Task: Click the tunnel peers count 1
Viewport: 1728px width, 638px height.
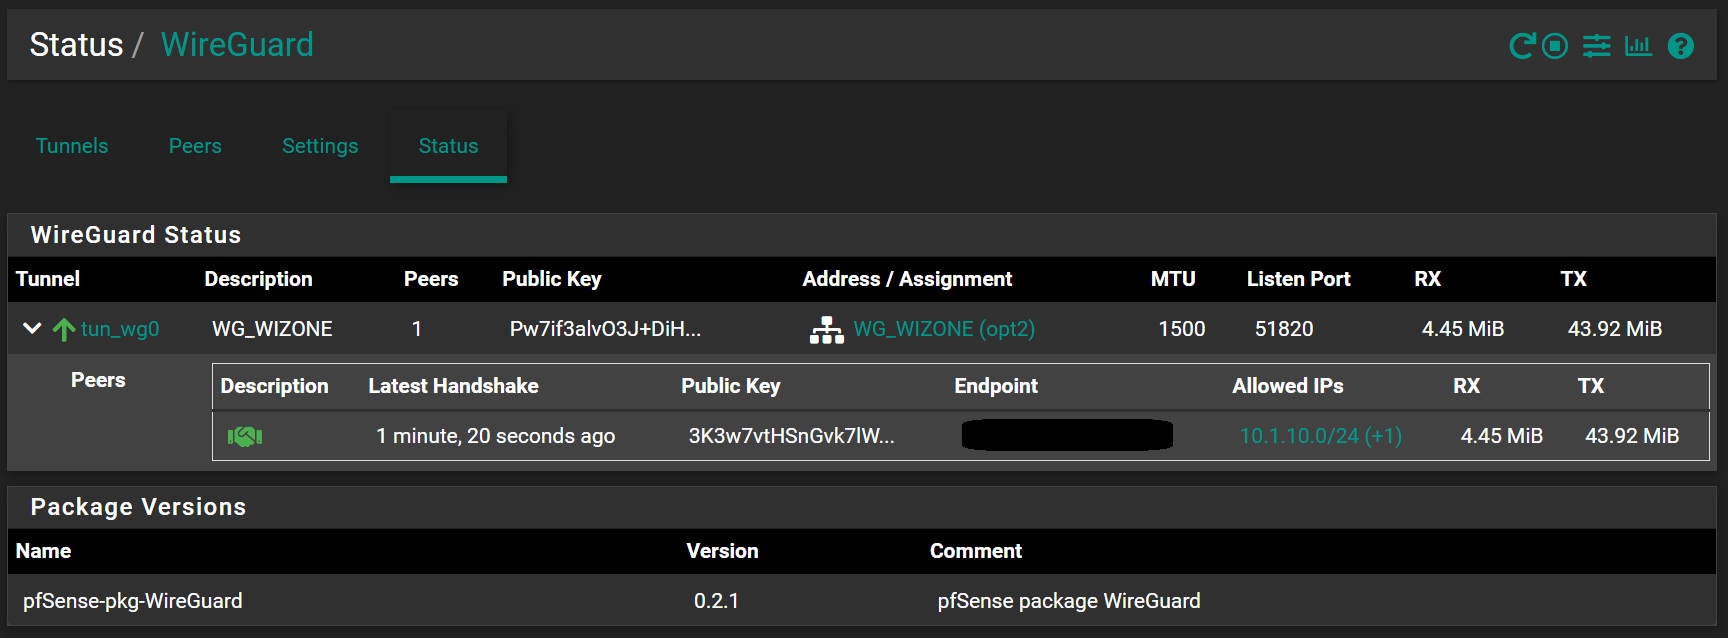Action: [417, 329]
